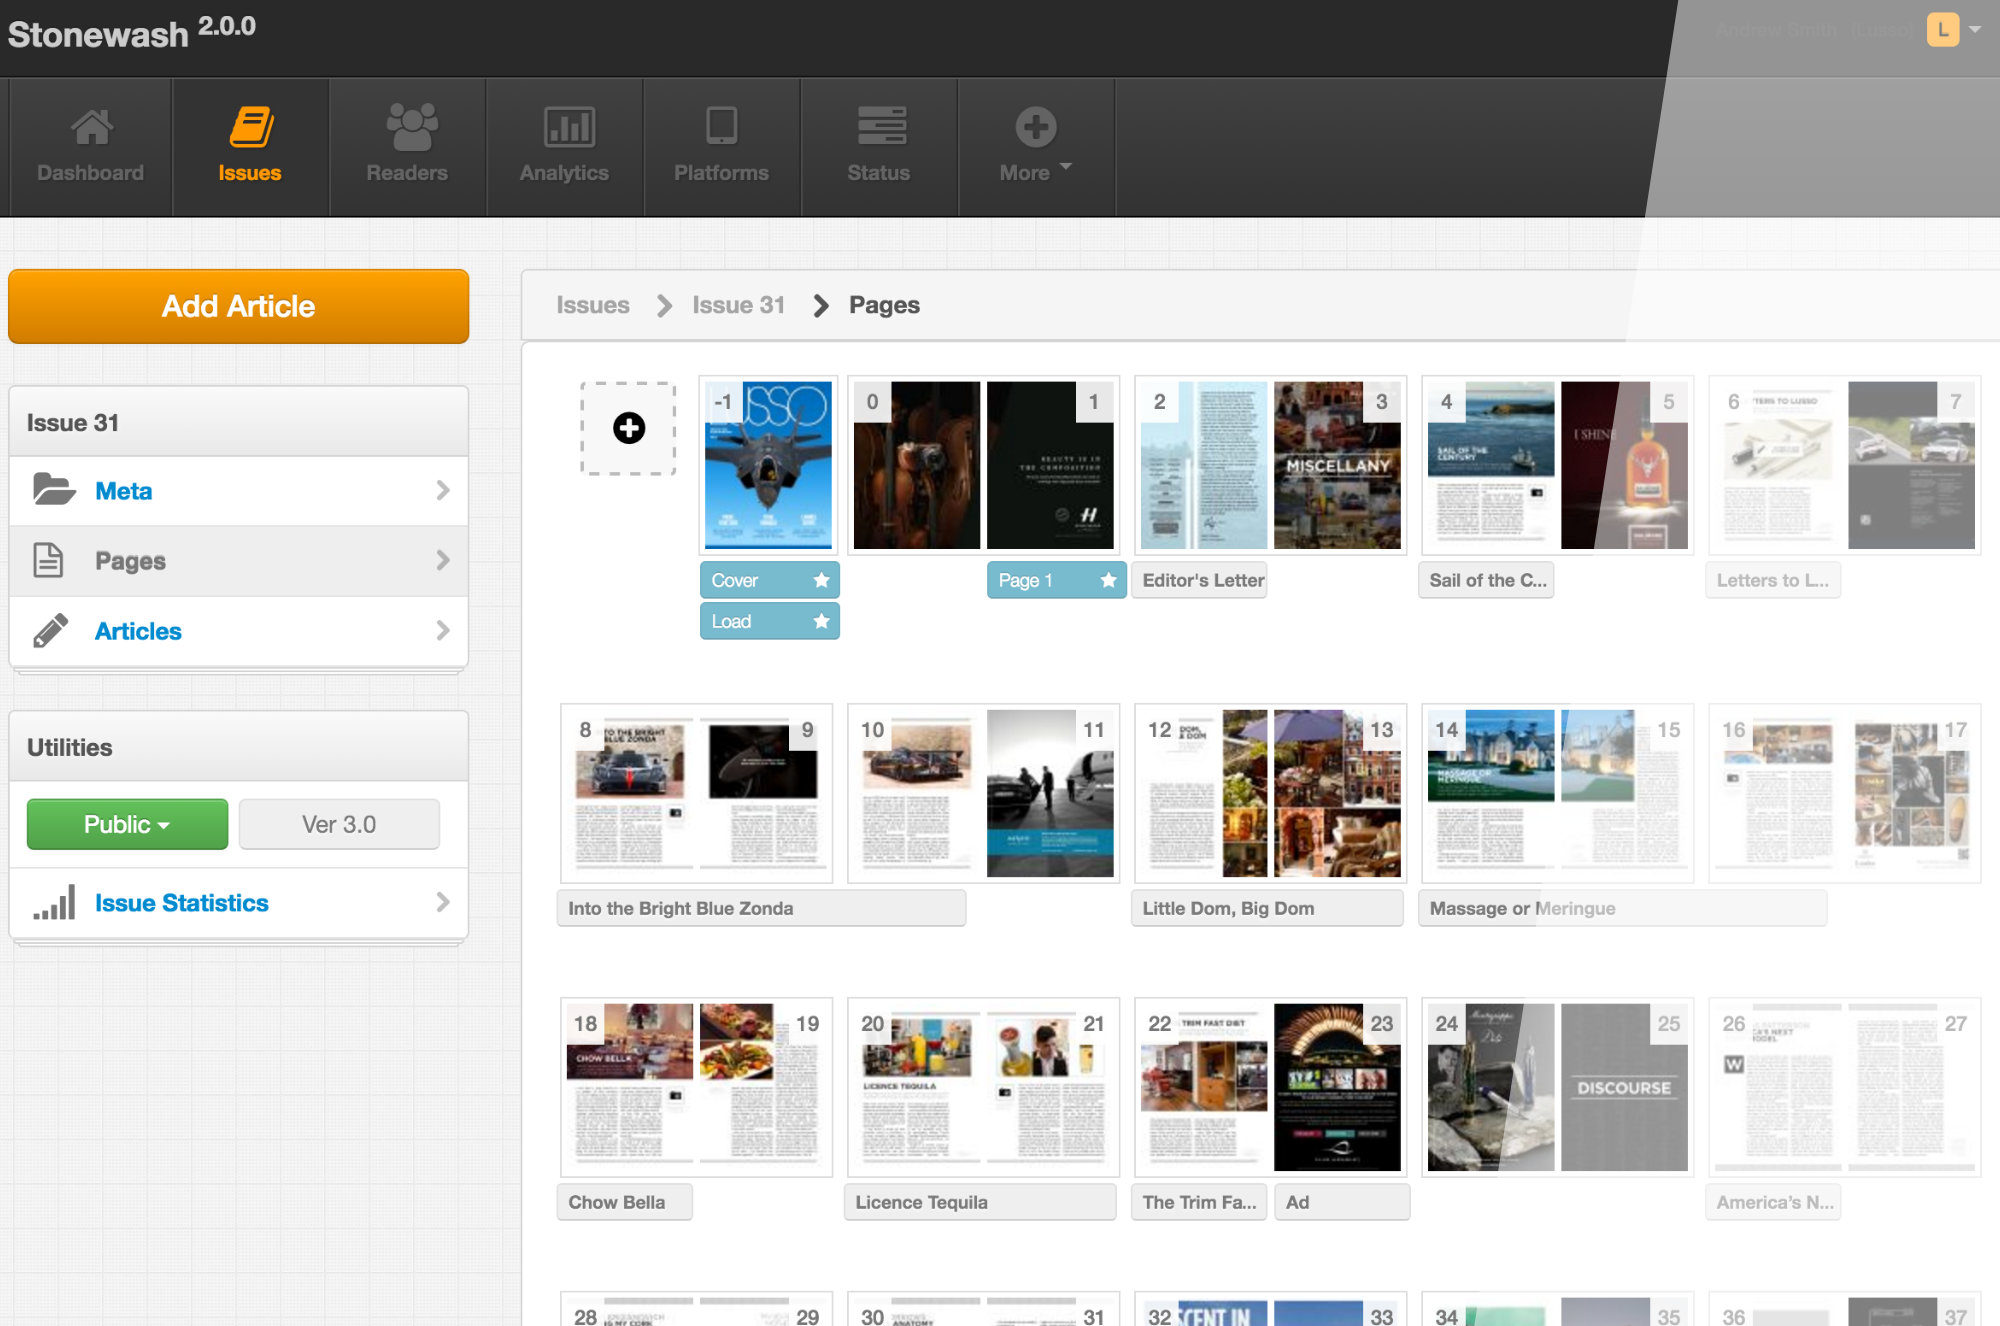2000x1326 pixels.
Task: Click the The Trim Fa... tag
Action: (1200, 1202)
